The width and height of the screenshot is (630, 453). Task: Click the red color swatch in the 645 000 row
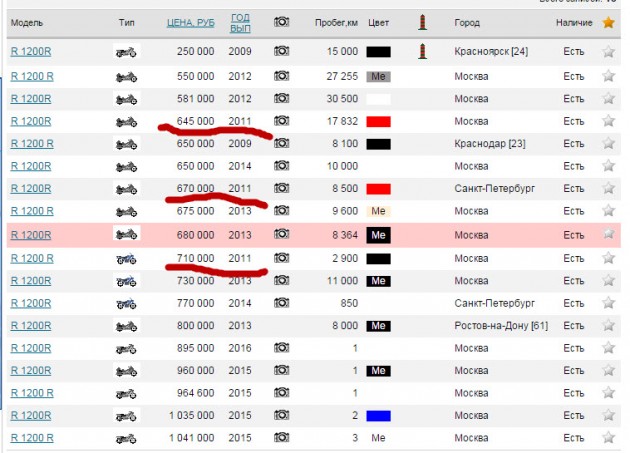(x=378, y=121)
